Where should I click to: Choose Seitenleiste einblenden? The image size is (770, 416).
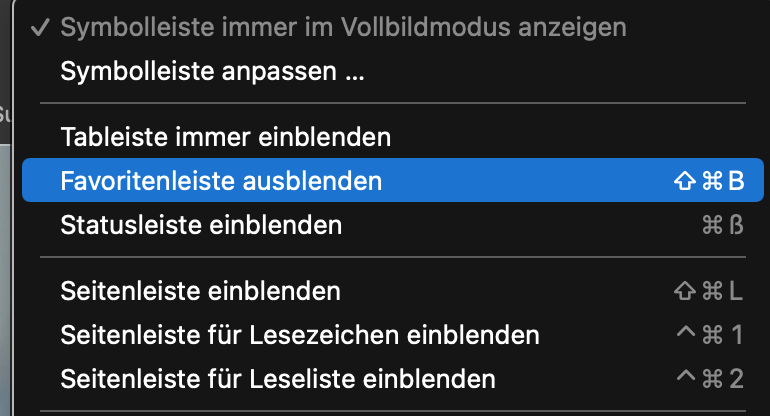pyautogui.click(x=201, y=291)
